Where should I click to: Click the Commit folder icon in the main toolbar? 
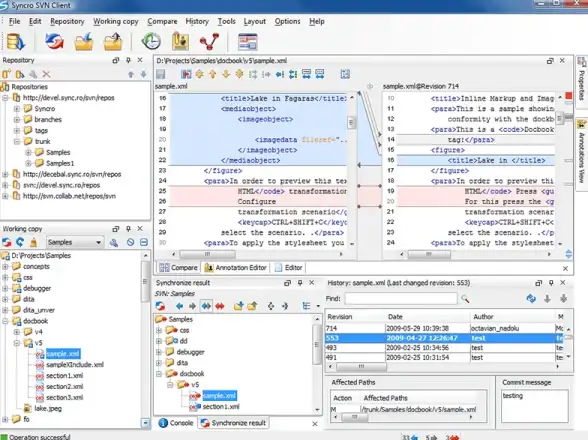[113, 41]
